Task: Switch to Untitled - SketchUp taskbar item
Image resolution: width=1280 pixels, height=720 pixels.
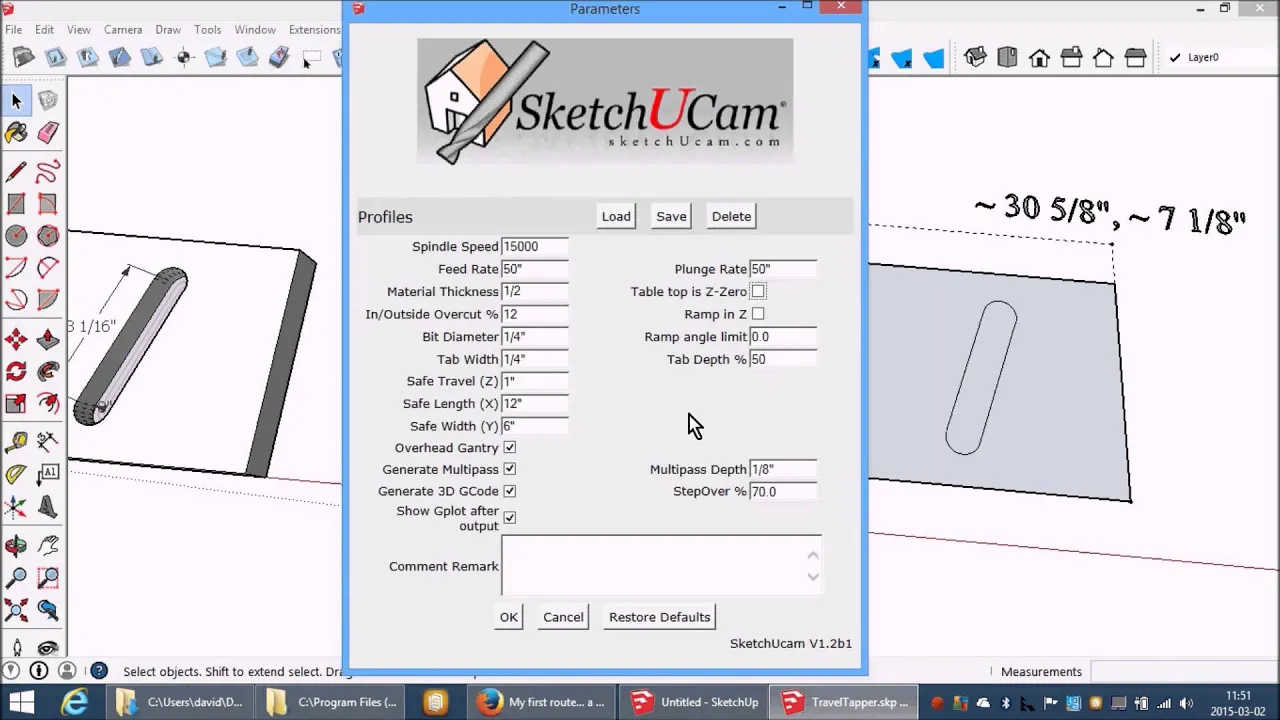Action: (x=696, y=702)
